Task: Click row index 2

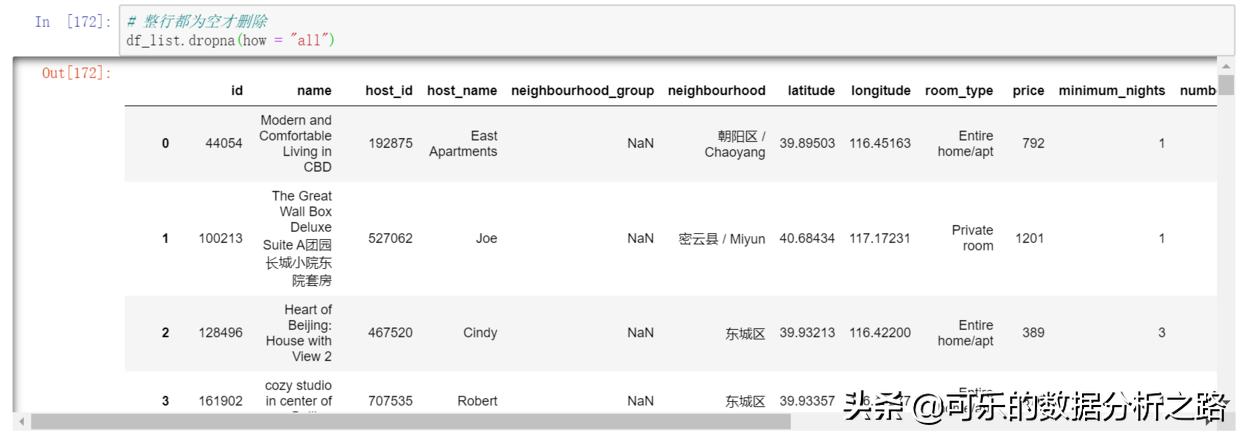Action: pos(166,333)
